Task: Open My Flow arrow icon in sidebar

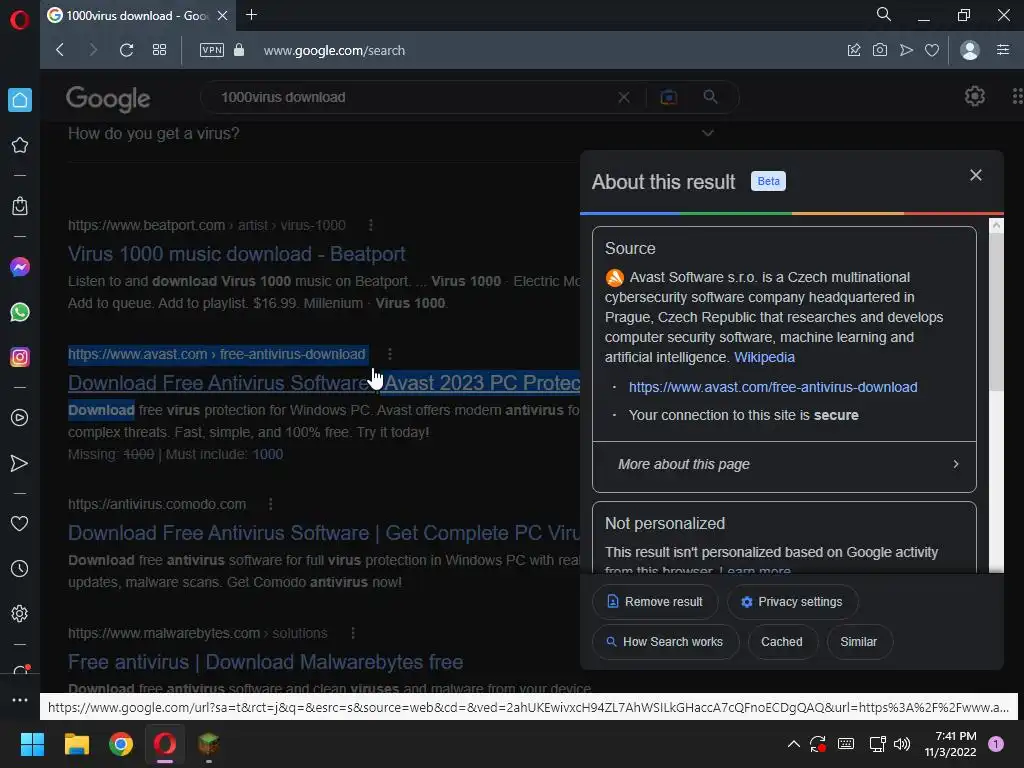Action: click(20, 464)
